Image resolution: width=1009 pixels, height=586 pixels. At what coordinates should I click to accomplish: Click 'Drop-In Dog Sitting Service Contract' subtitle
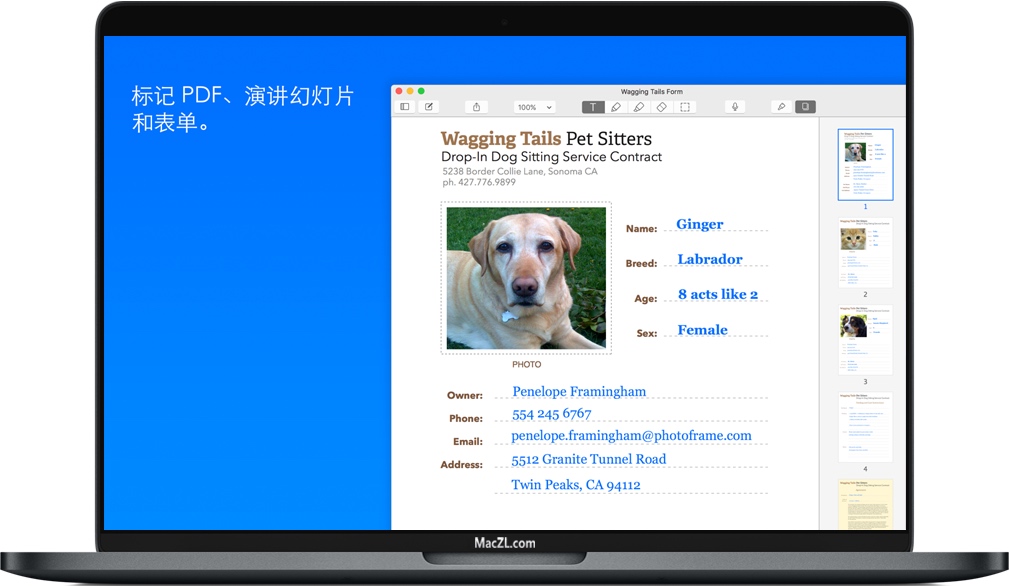[551, 156]
